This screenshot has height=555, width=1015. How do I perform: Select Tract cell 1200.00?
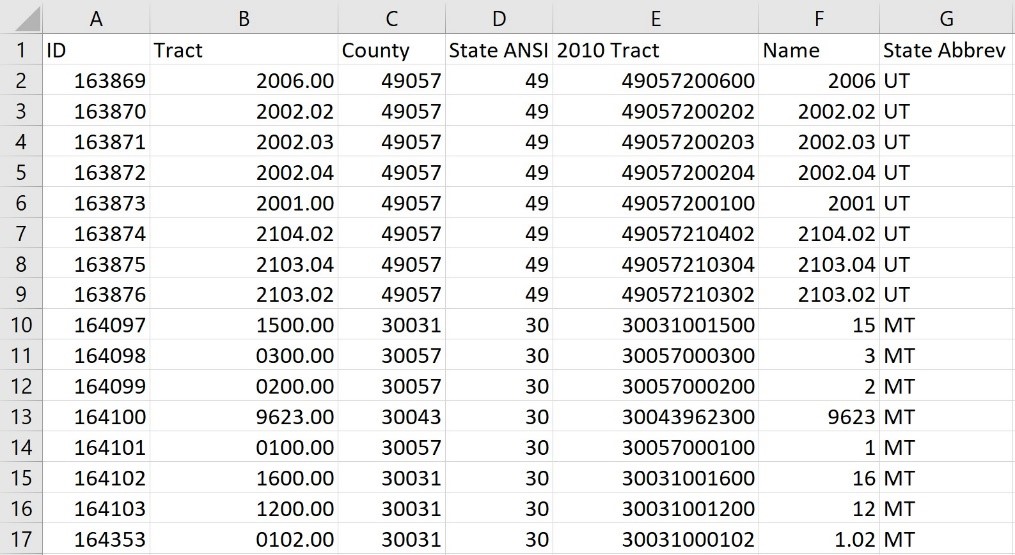[x=243, y=509]
